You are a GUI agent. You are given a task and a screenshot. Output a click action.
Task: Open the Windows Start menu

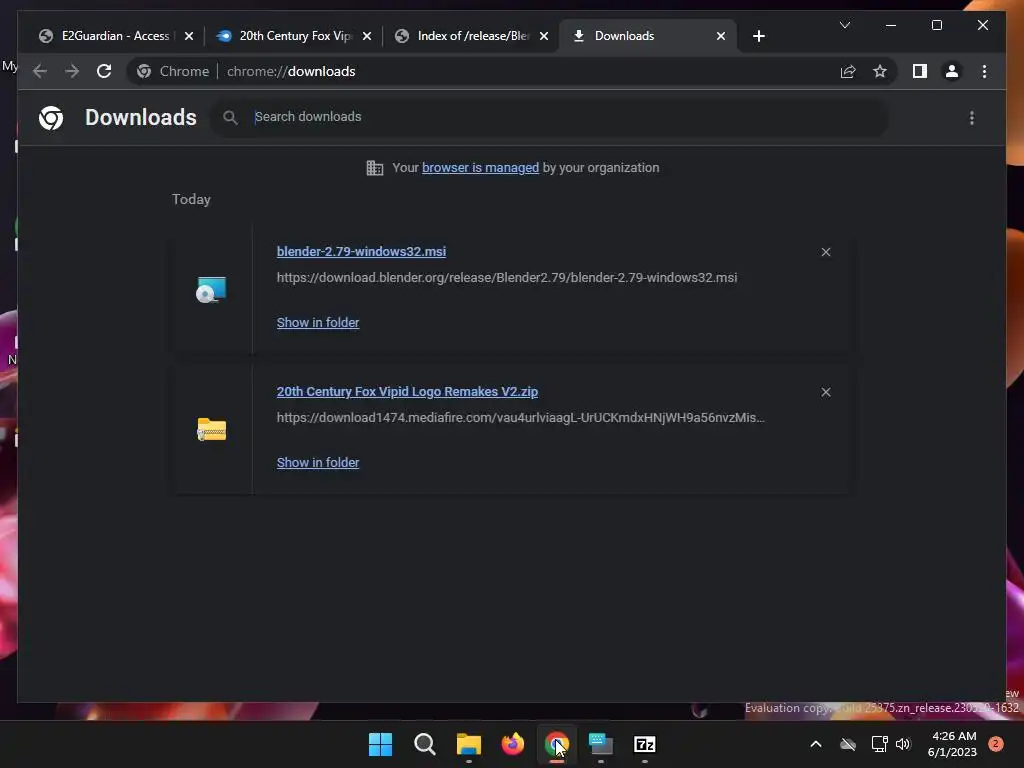[x=380, y=744]
